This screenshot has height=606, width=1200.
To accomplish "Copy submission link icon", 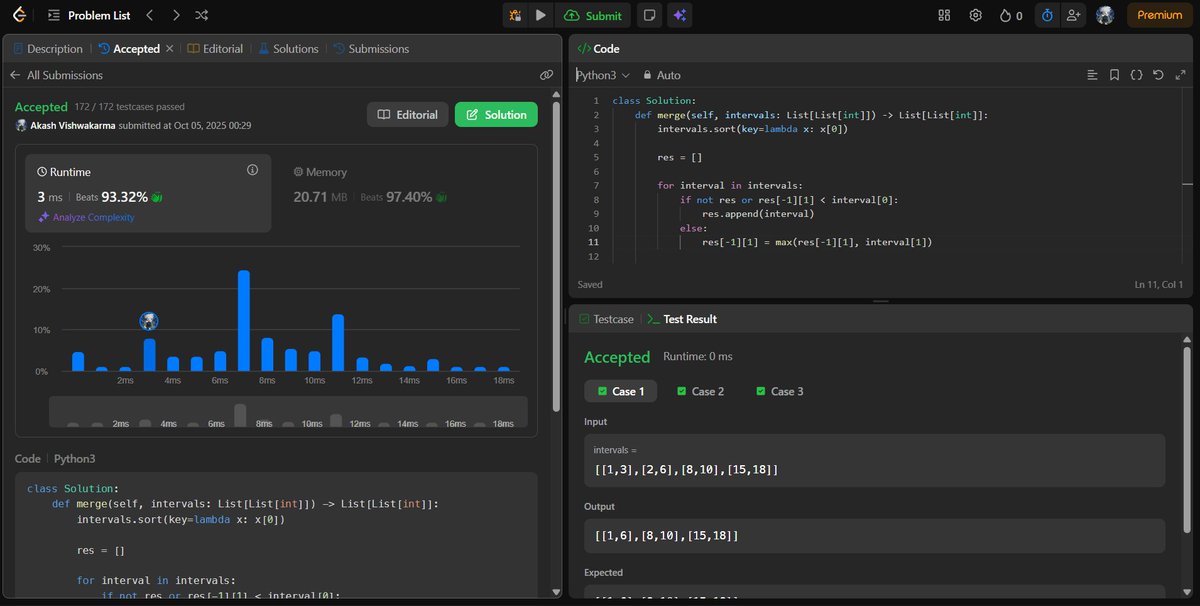I will [x=546, y=75].
